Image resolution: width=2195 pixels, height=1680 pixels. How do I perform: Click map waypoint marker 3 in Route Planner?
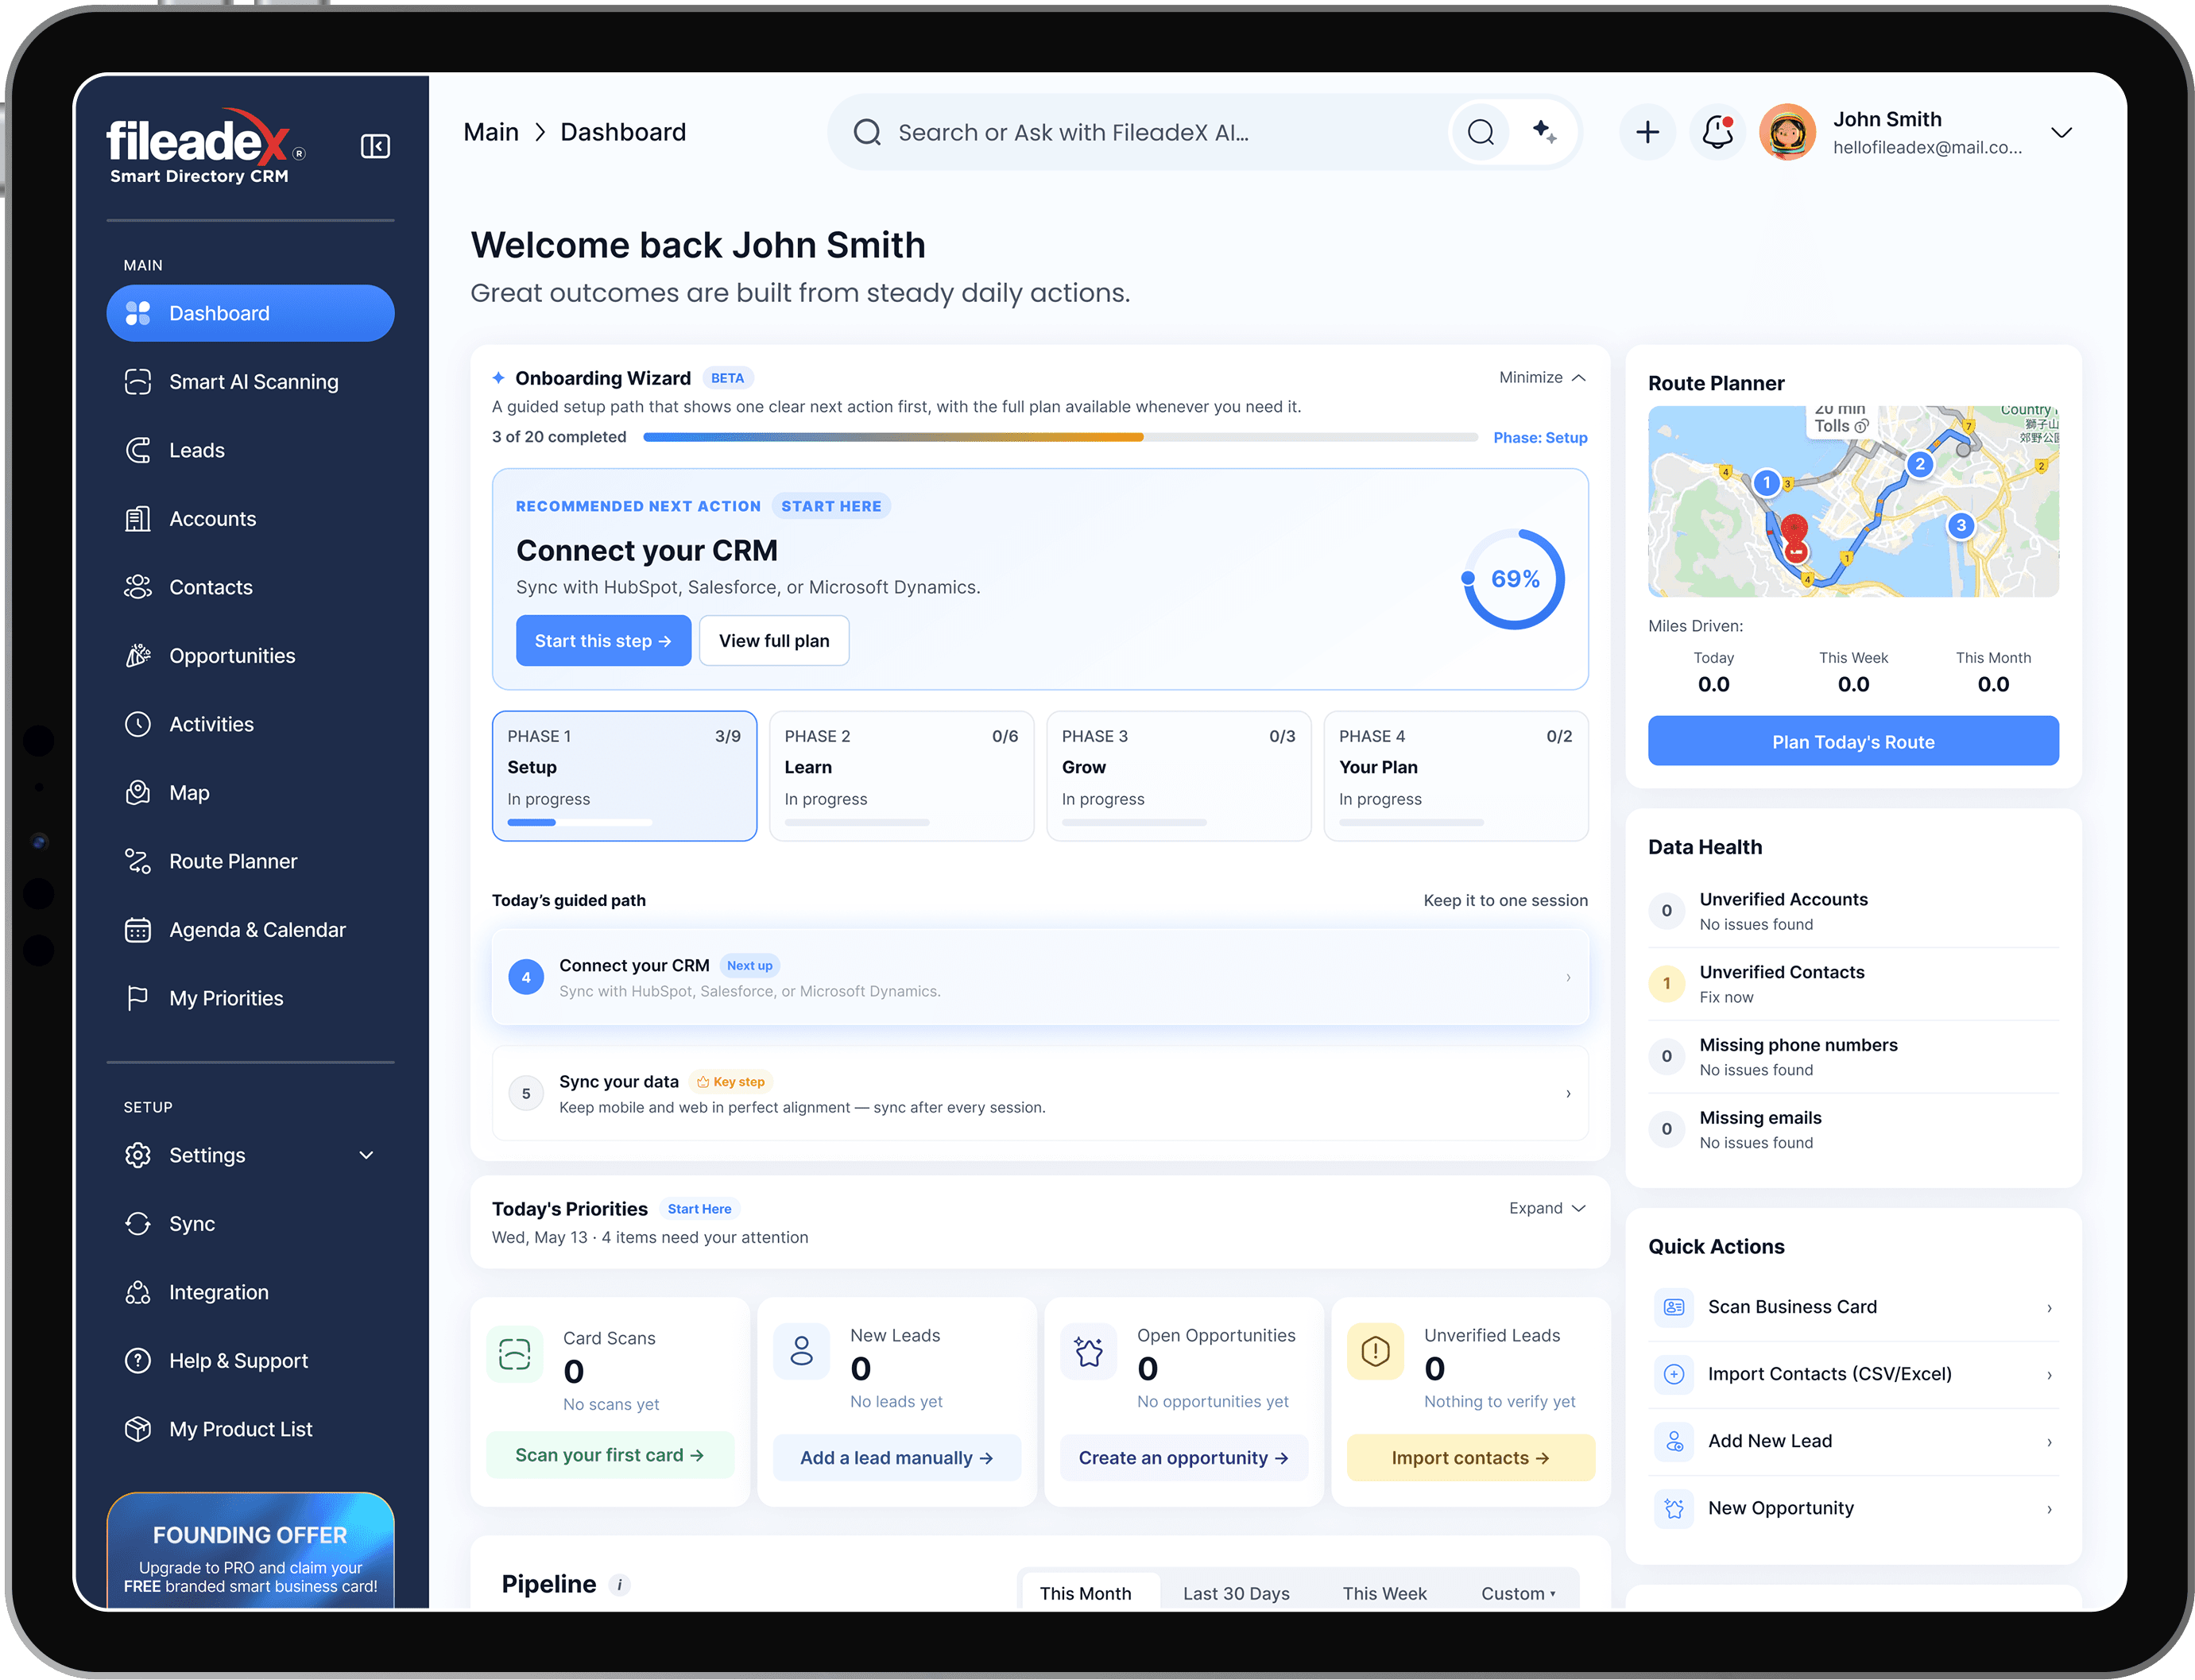(1961, 525)
